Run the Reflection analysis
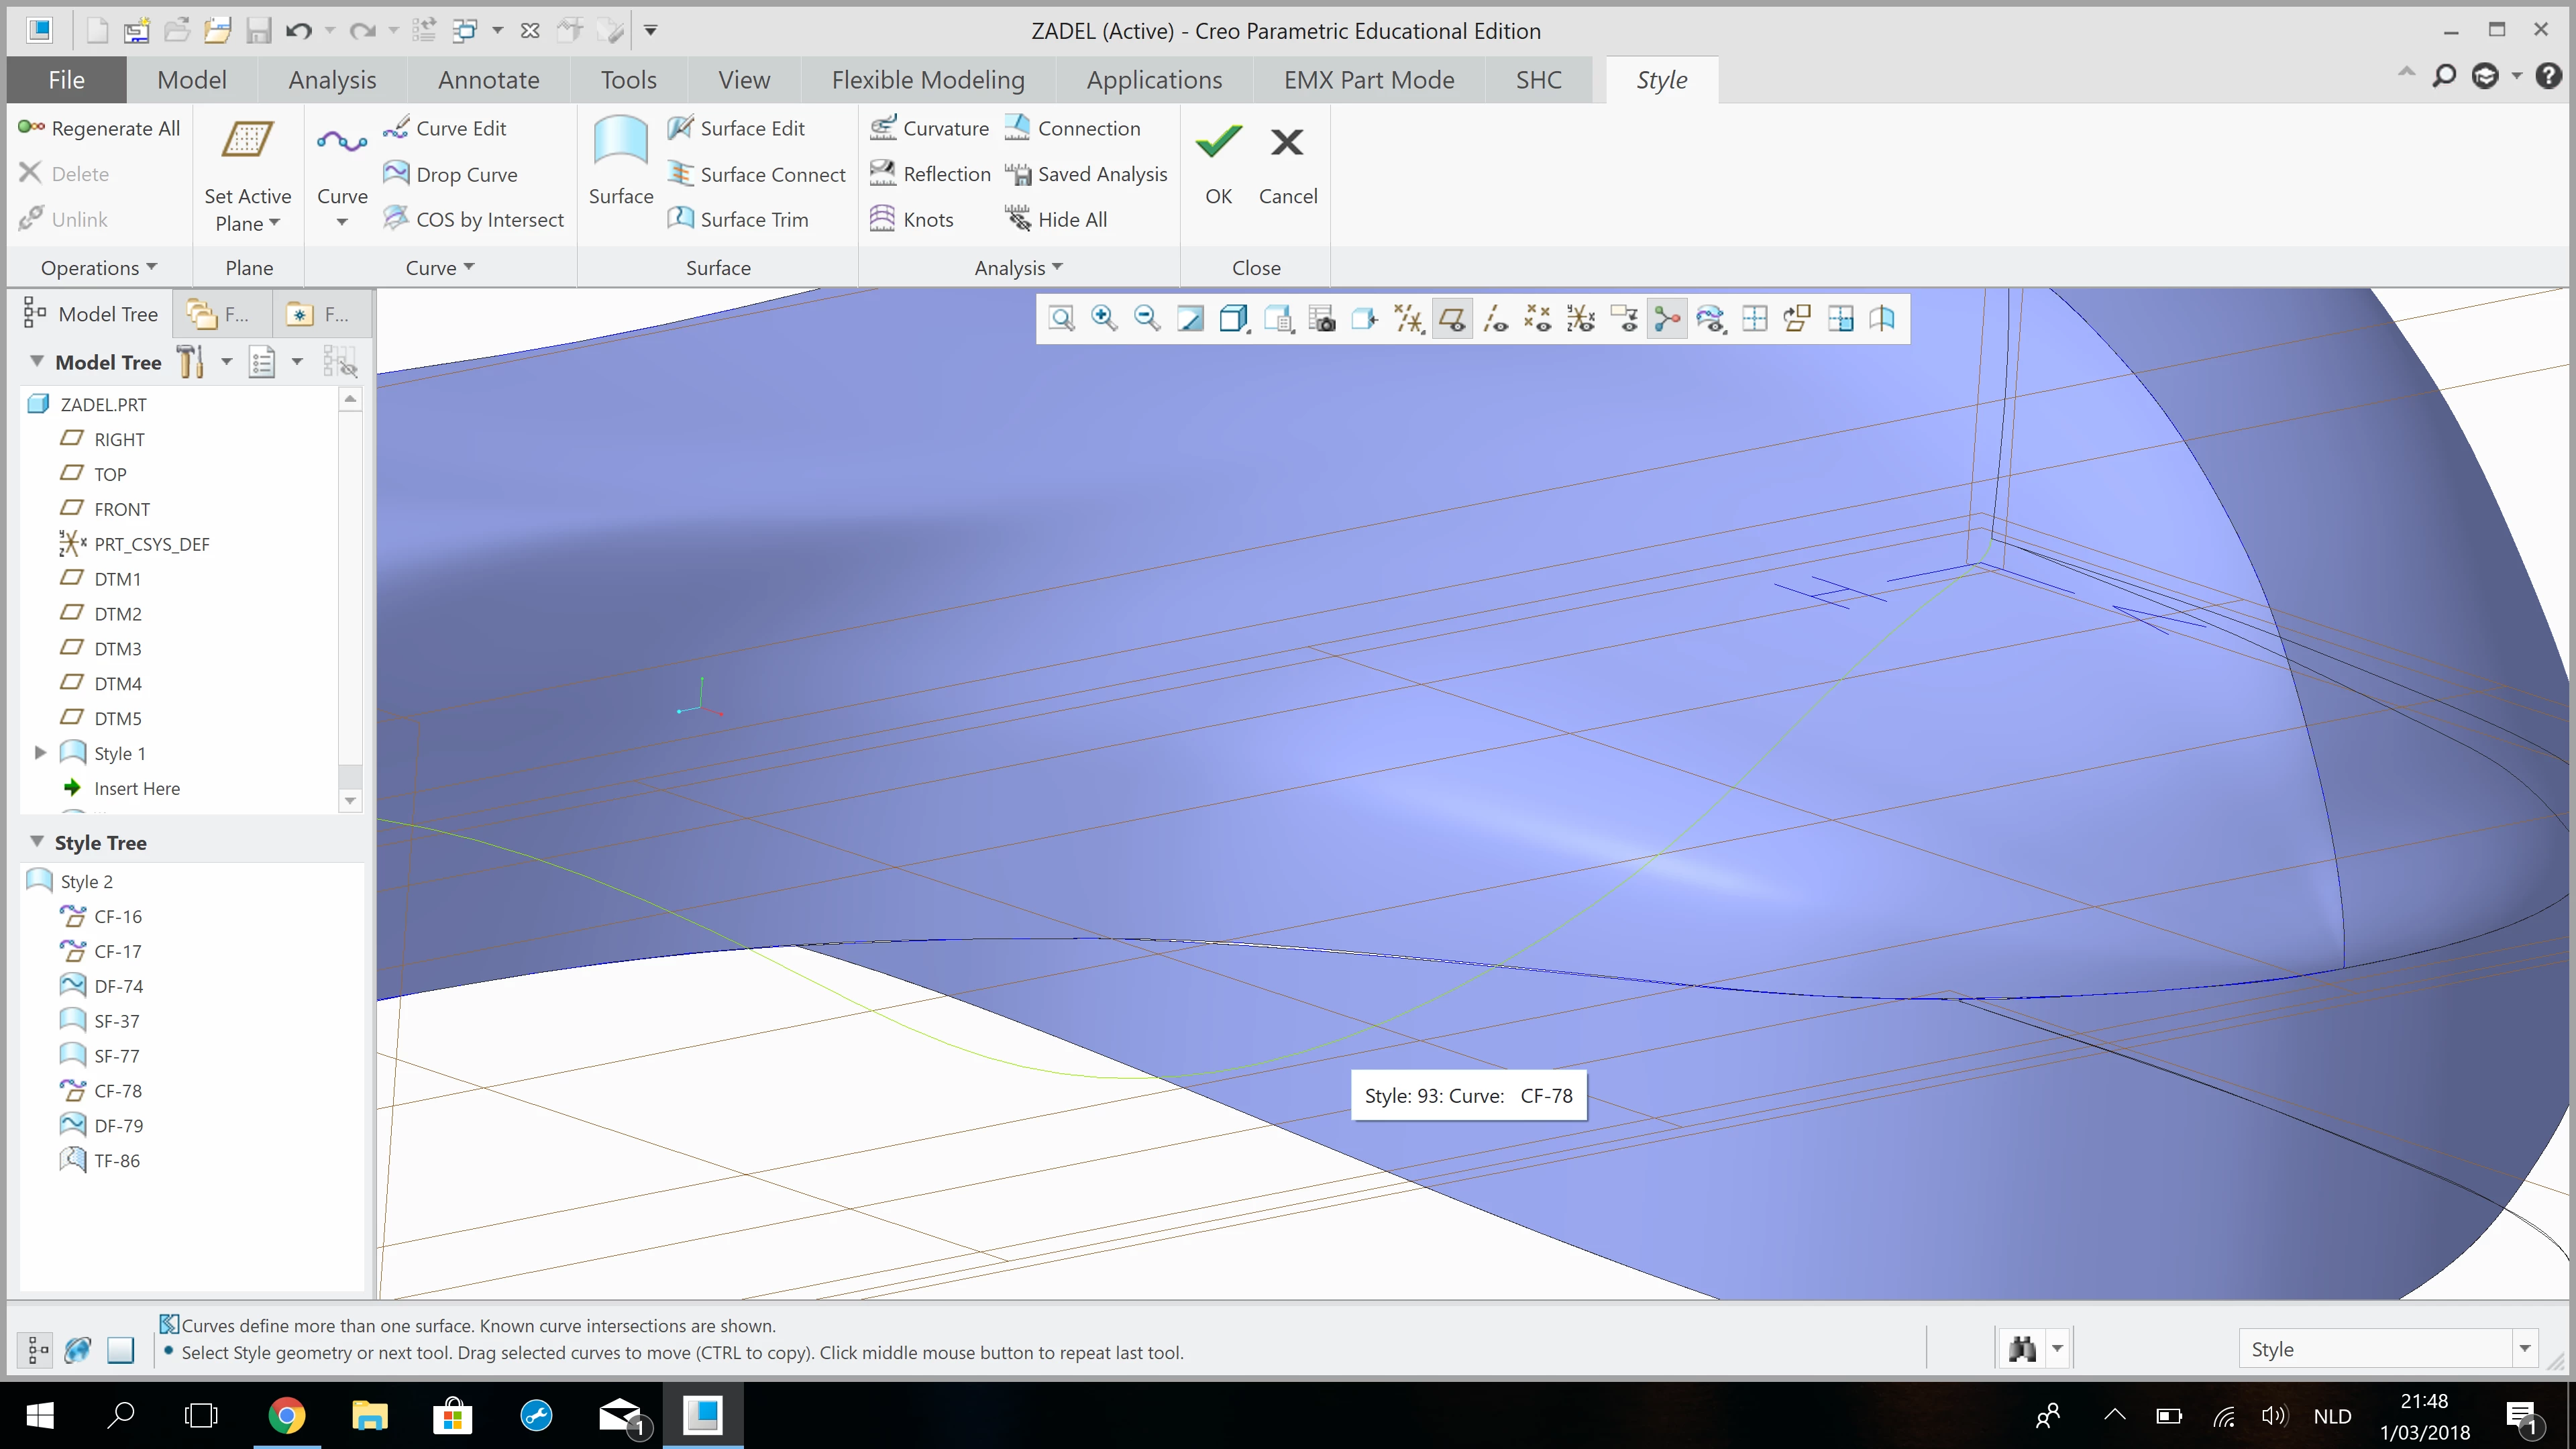Viewport: 2576px width, 1449px height. pos(930,174)
